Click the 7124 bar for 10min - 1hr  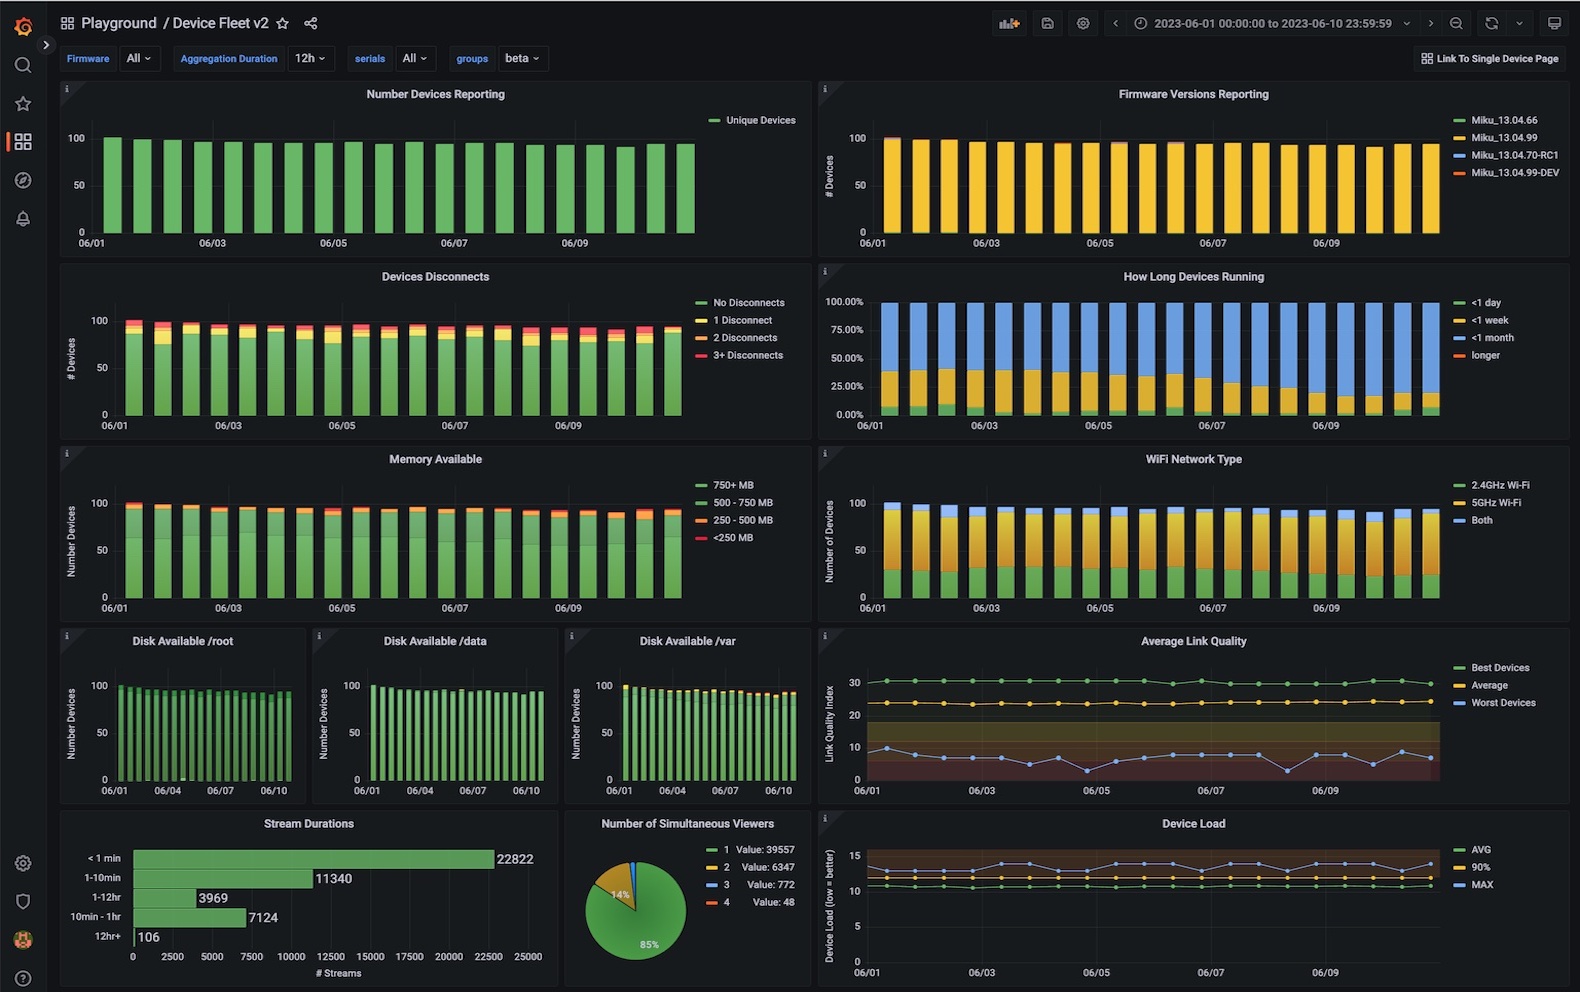pyautogui.click(x=189, y=917)
